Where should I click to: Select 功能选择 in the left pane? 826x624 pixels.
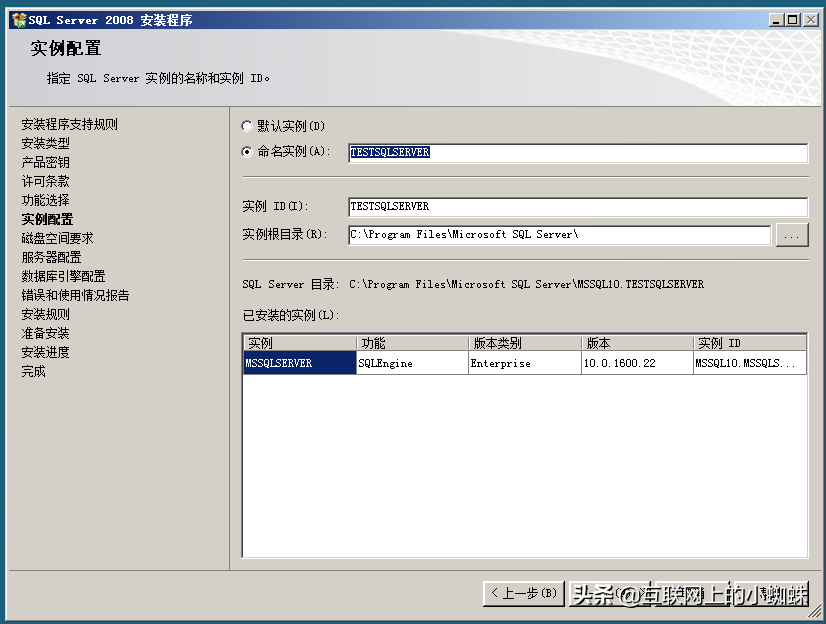(x=47, y=199)
